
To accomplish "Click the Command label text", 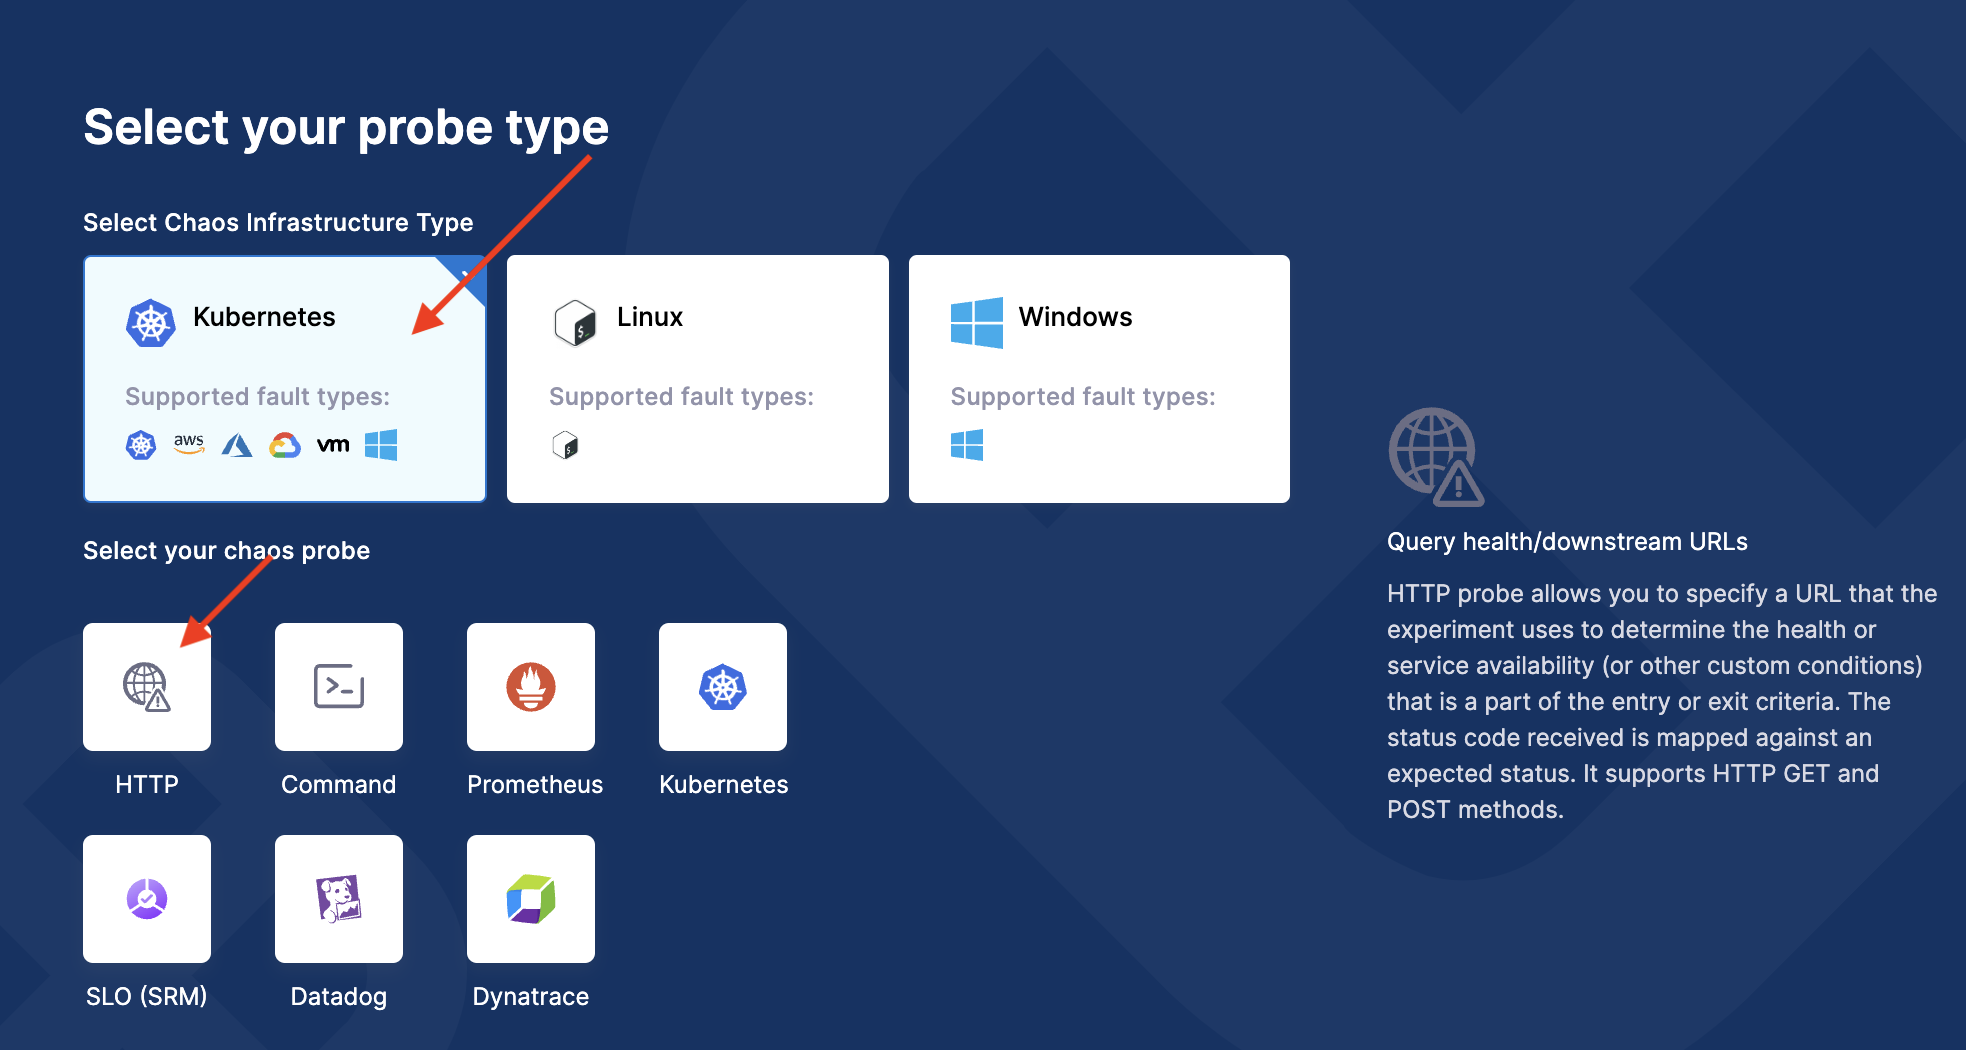I will pyautogui.click(x=339, y=785).
